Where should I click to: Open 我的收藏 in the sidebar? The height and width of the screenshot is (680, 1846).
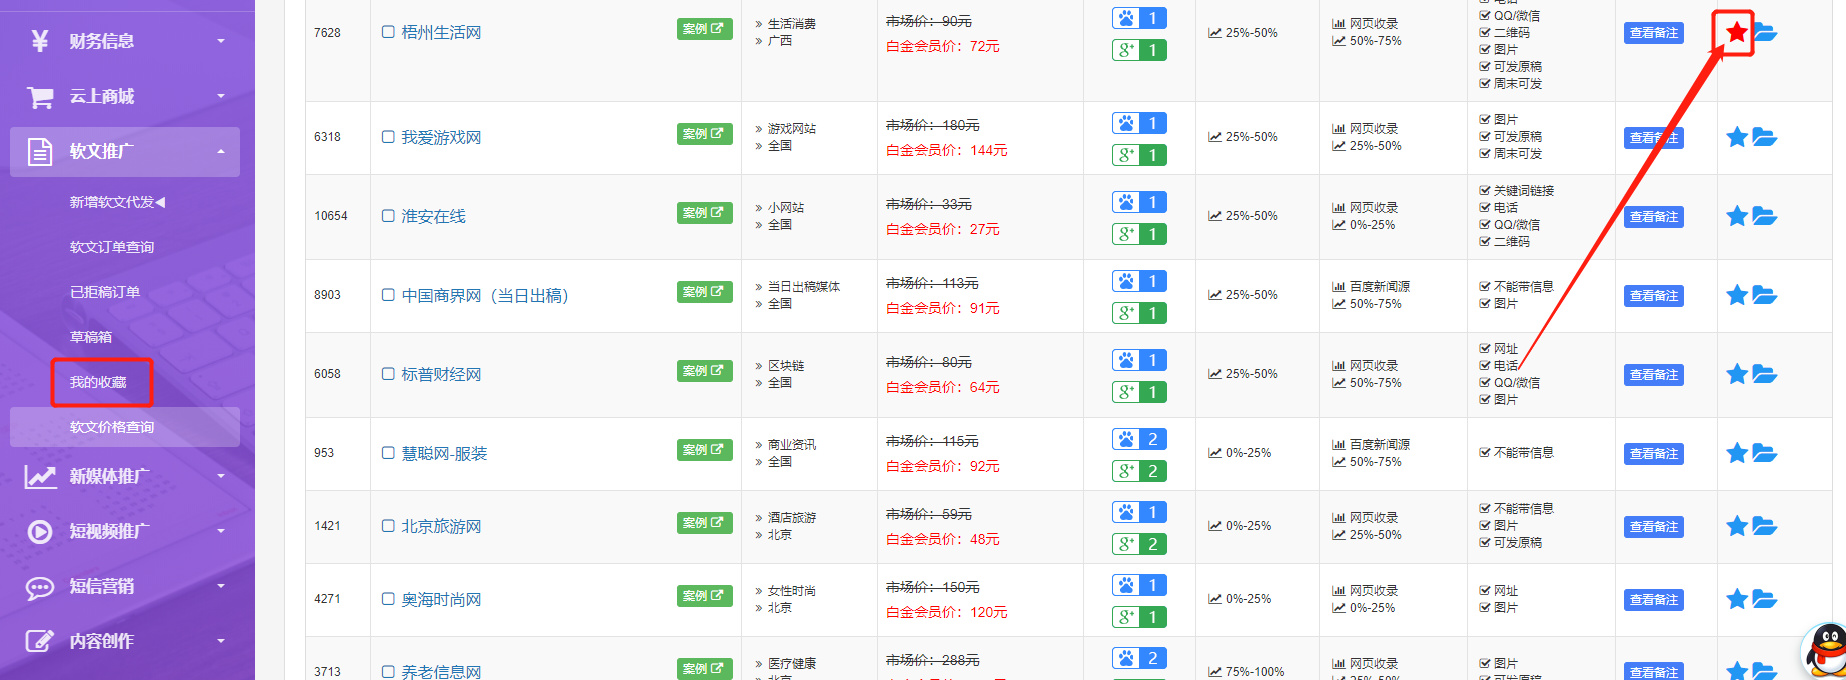pyautogui.click(x=98, y=382)
